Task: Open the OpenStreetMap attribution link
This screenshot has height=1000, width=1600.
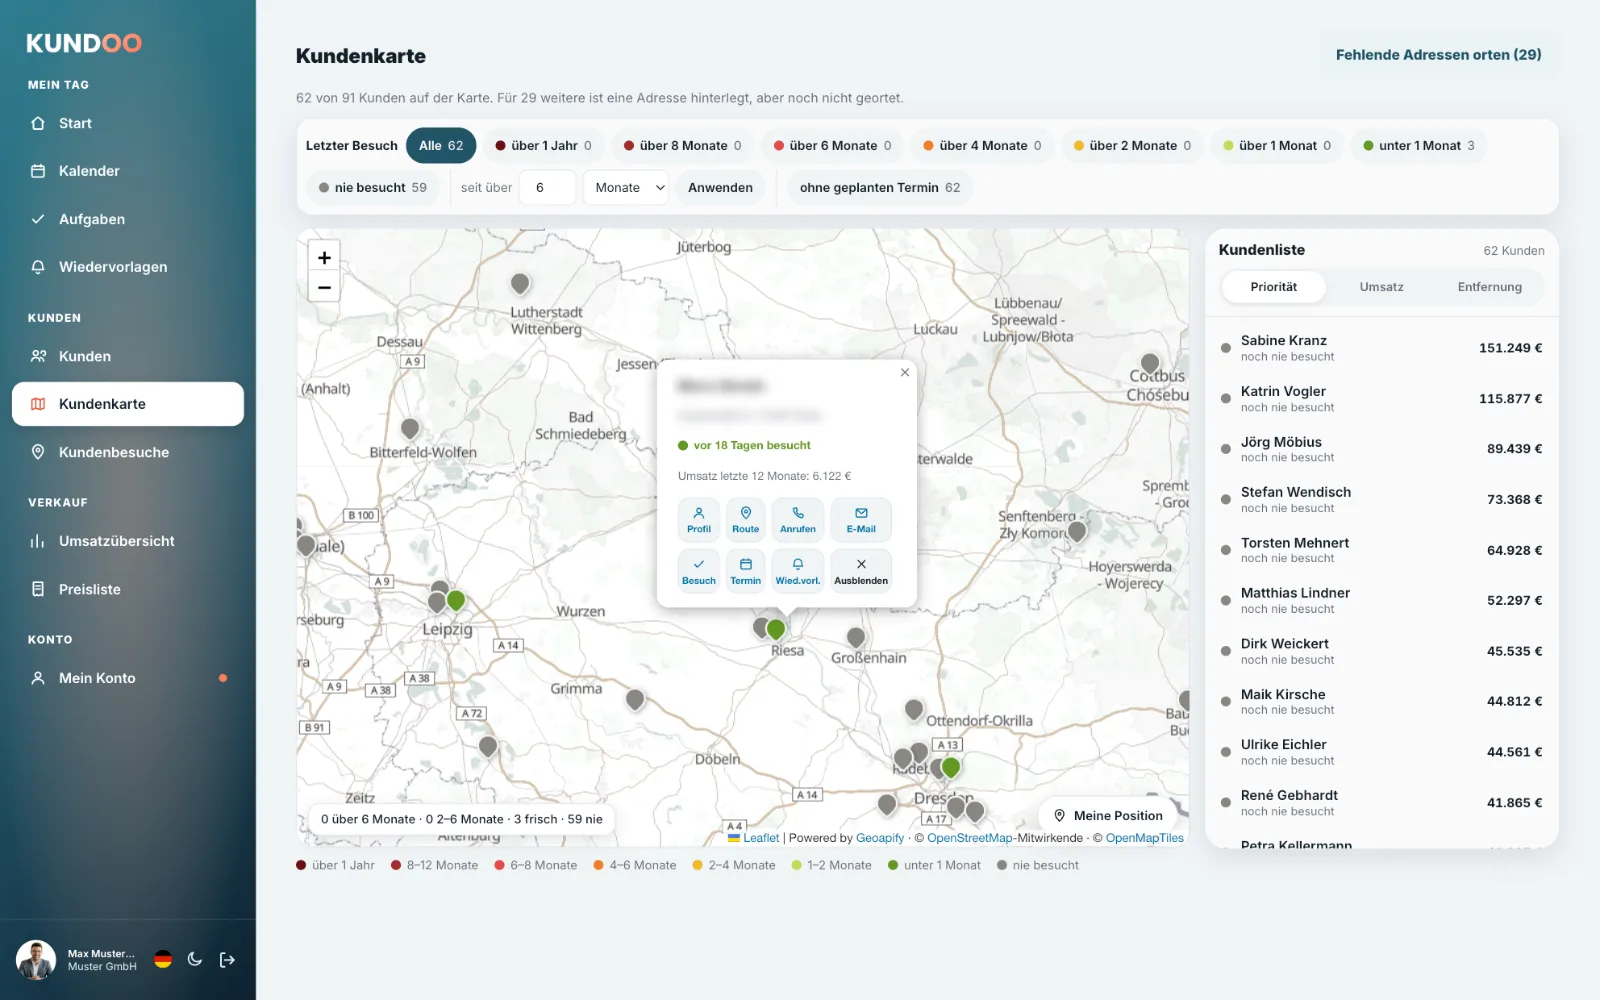Action: pos(970,838)
